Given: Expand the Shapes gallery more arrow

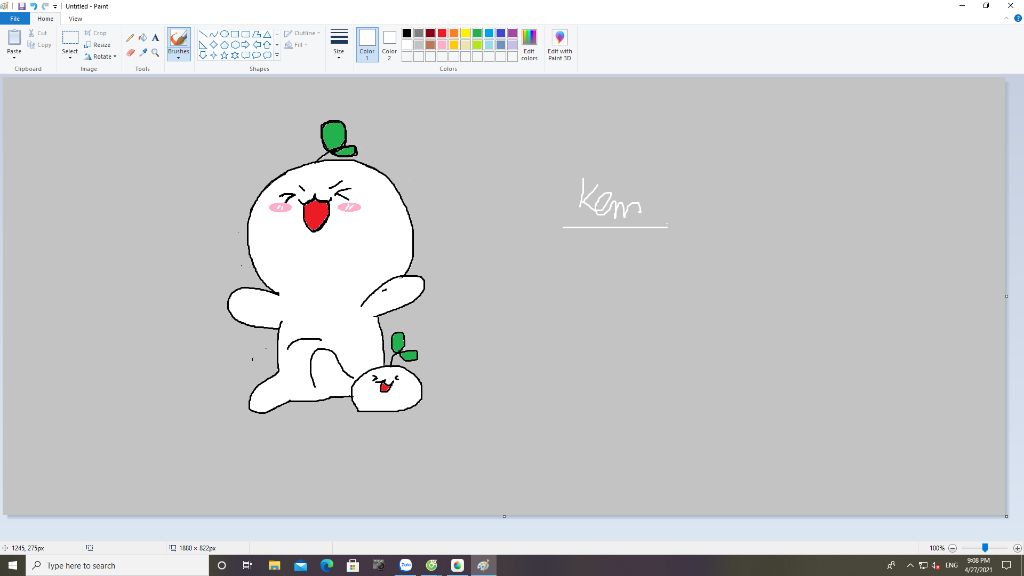Looking at the screenshot, I should click(x=277, y=55).
